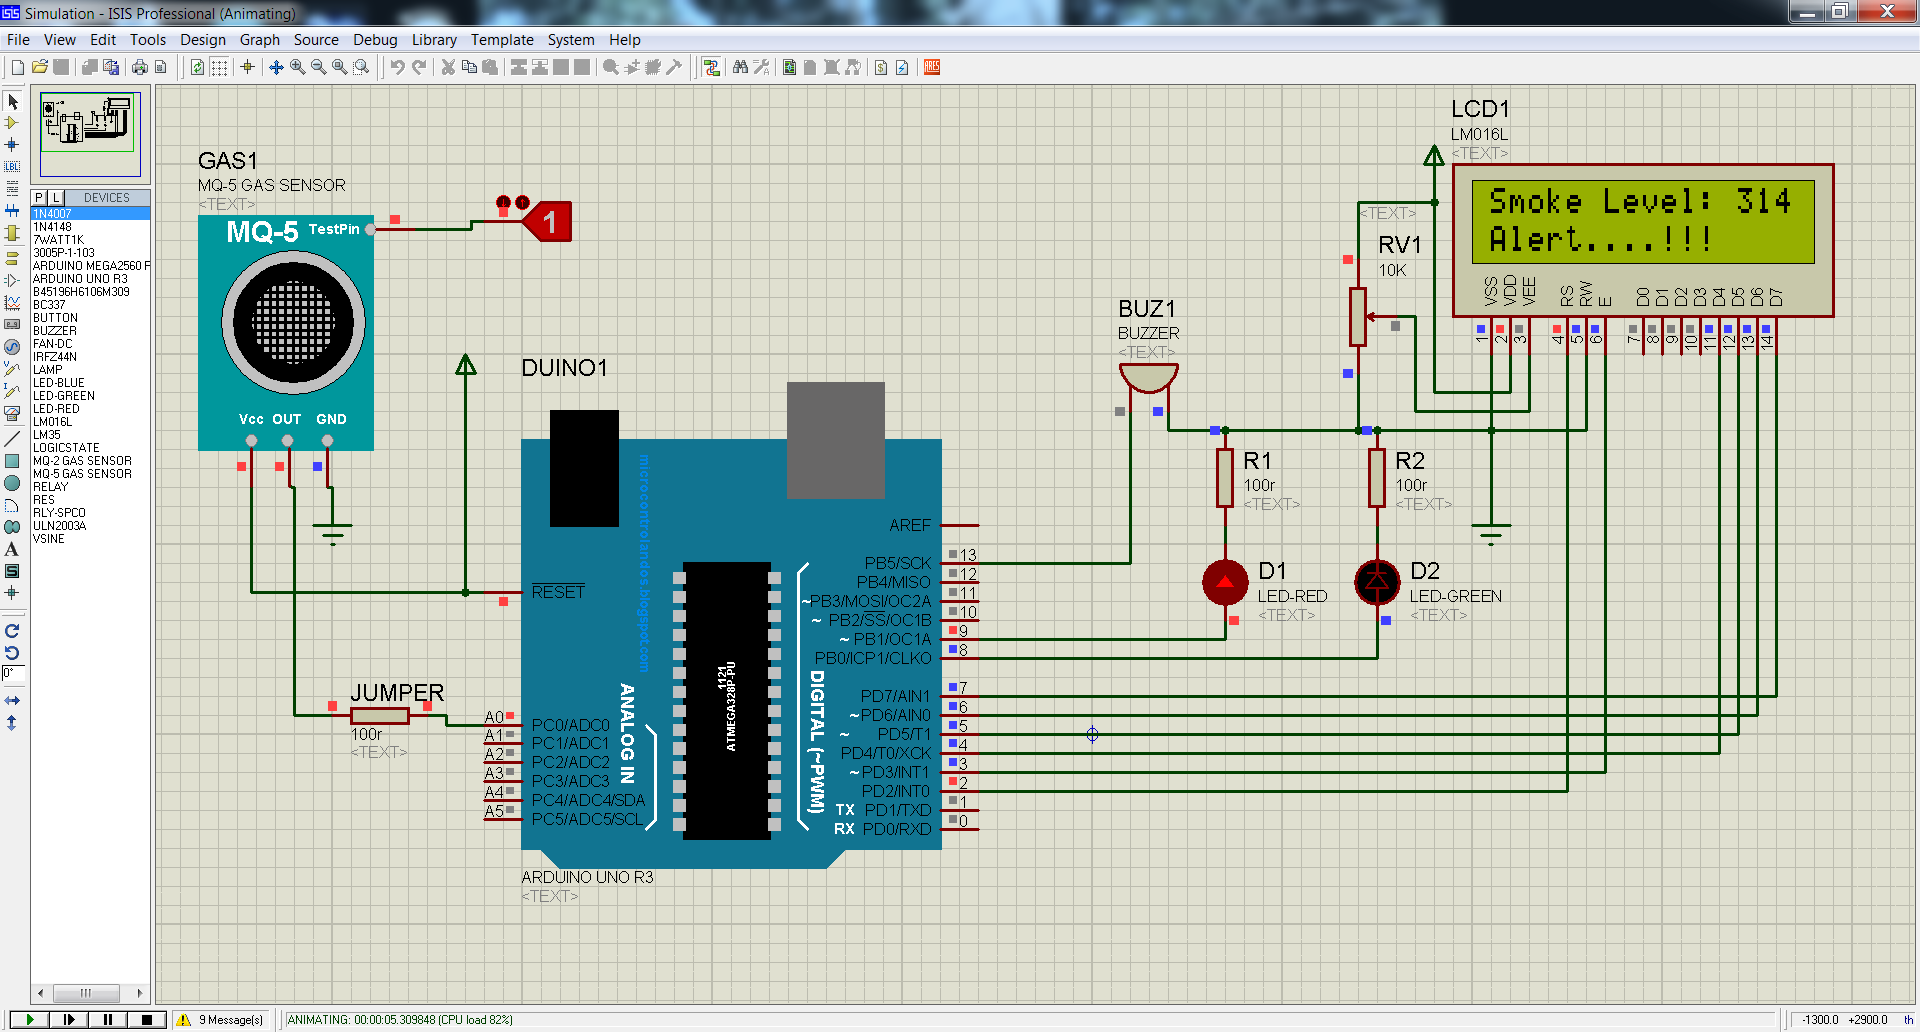Zoom to a selected area
The image size is (1920, 1032).
pos(361,67)
